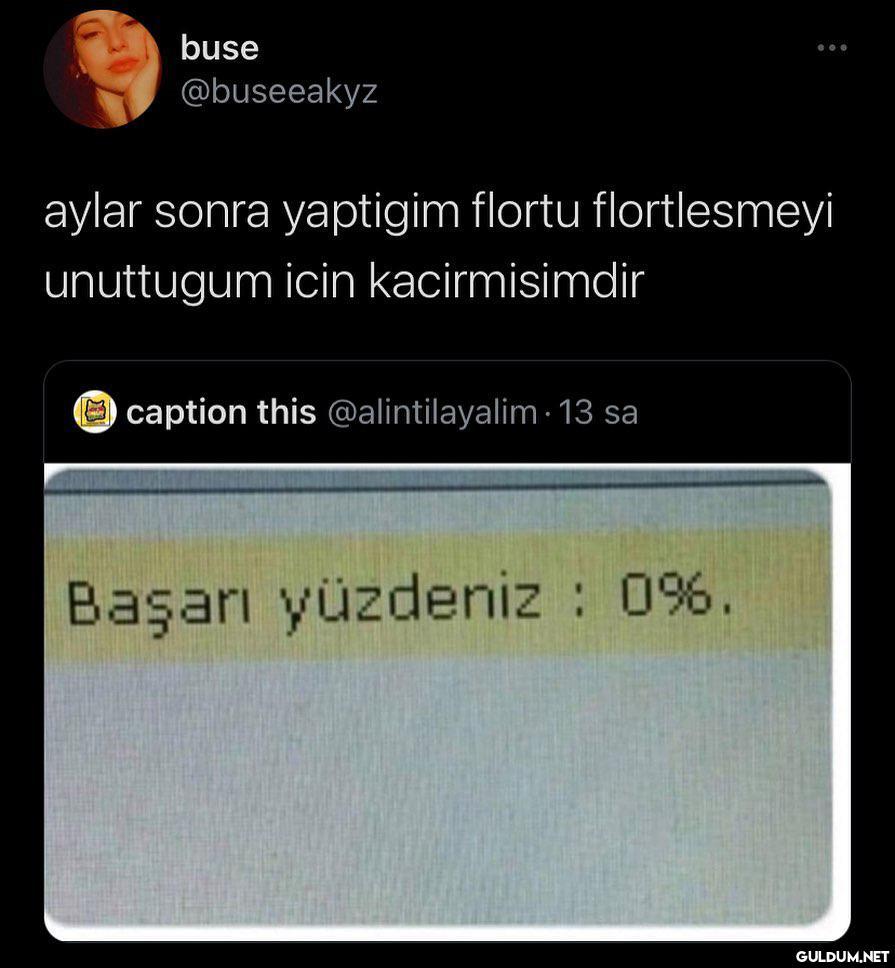Open the quoted tweet image
Screen dimensions: 895x968
pyautogui.click(x=448, y=702)
